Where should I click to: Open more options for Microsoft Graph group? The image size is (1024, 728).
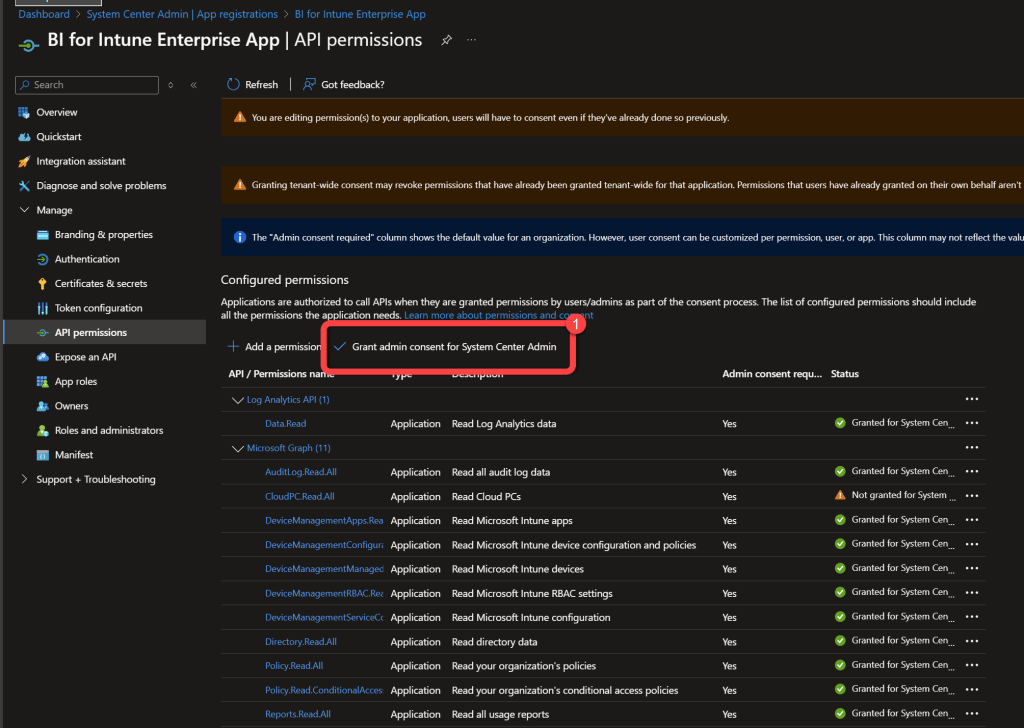coord(972,447)
